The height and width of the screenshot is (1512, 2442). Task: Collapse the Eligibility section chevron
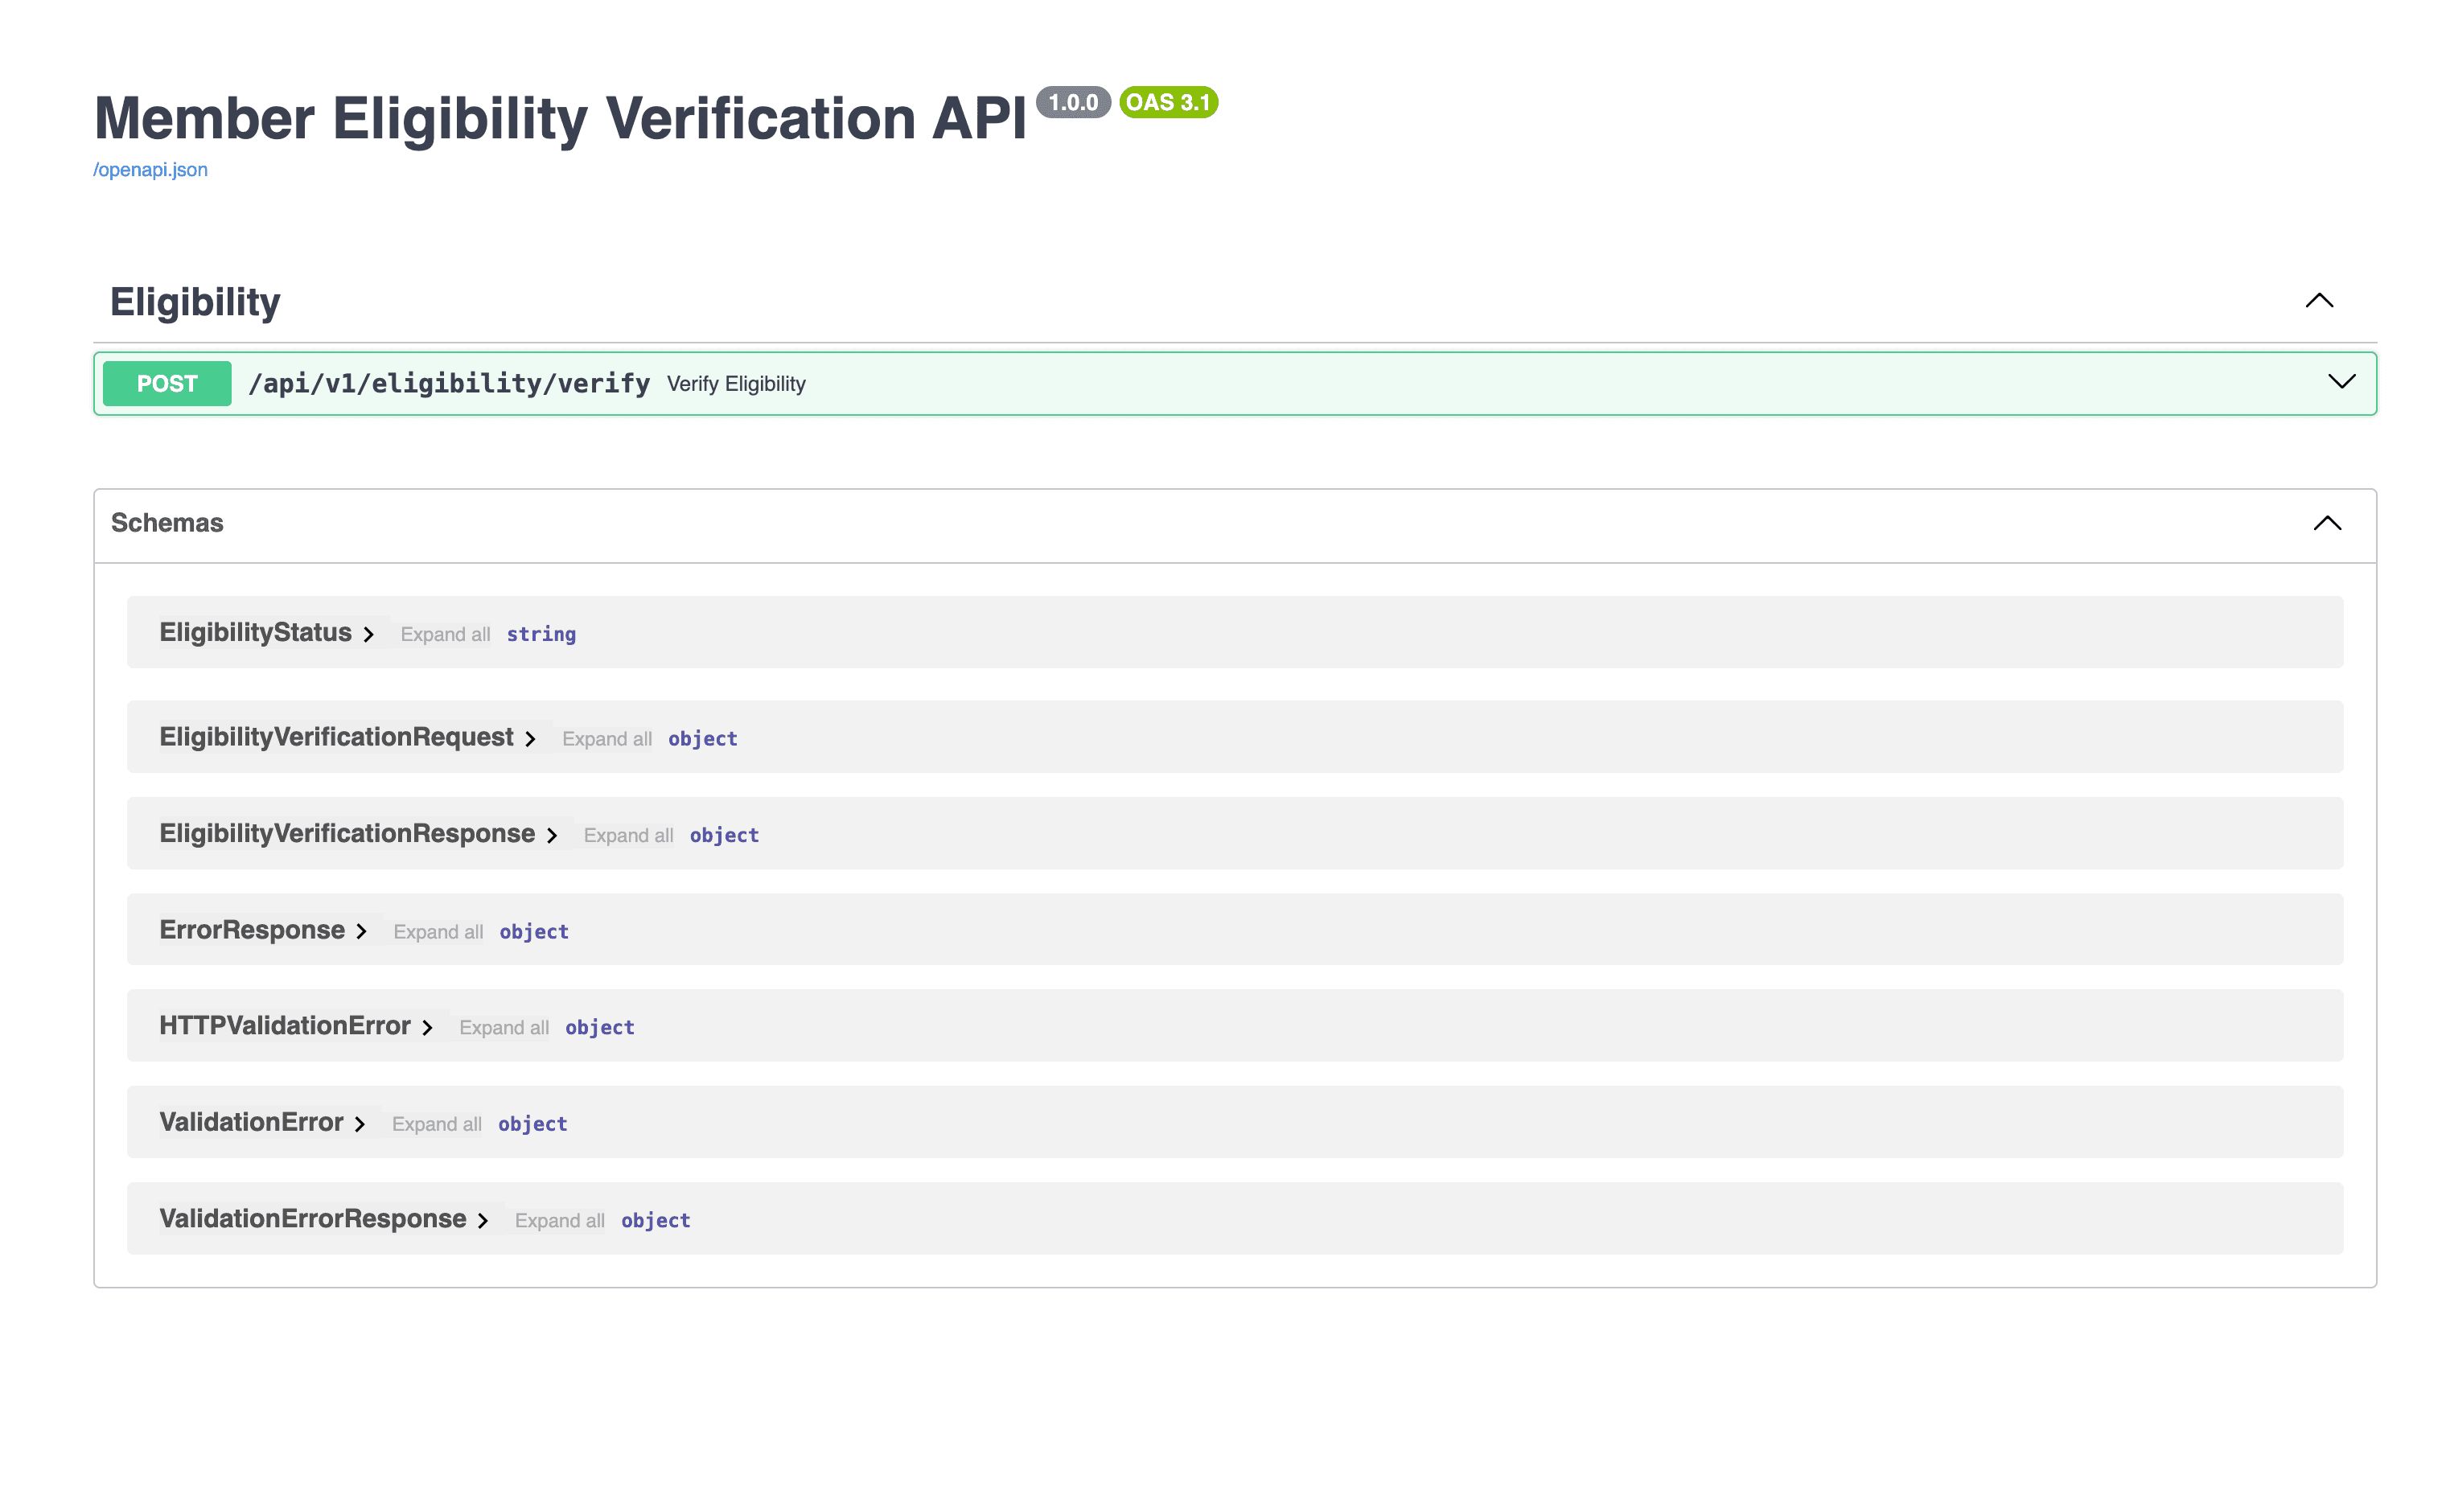2318,301
